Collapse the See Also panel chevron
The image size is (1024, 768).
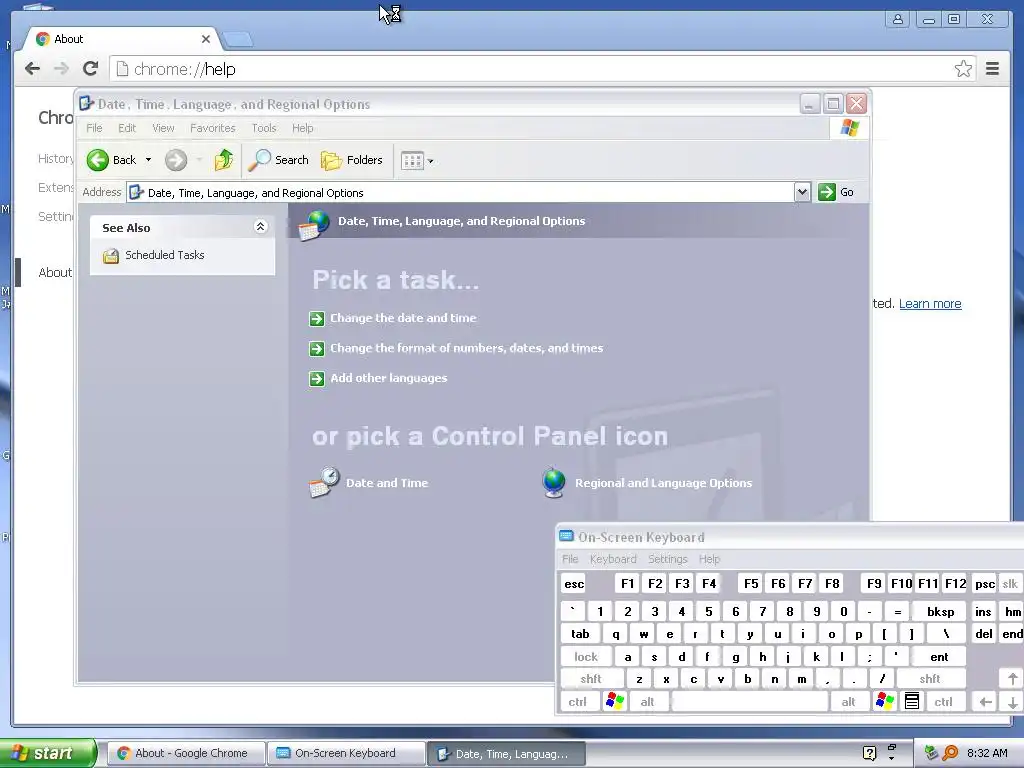[260, 227]
